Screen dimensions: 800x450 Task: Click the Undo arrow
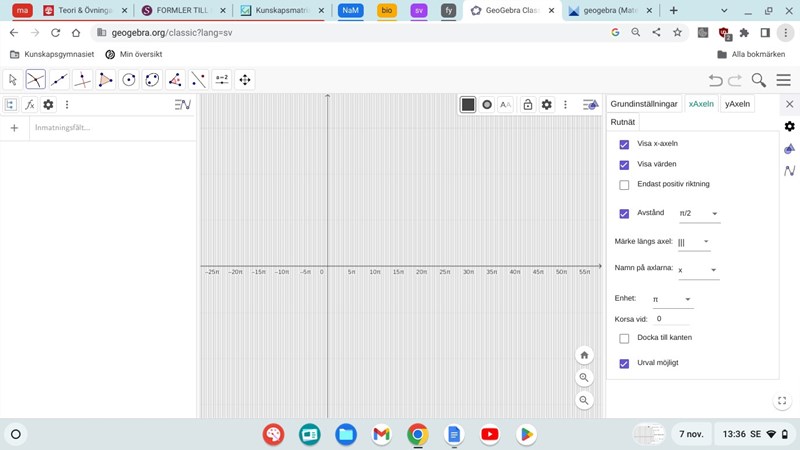715,80
